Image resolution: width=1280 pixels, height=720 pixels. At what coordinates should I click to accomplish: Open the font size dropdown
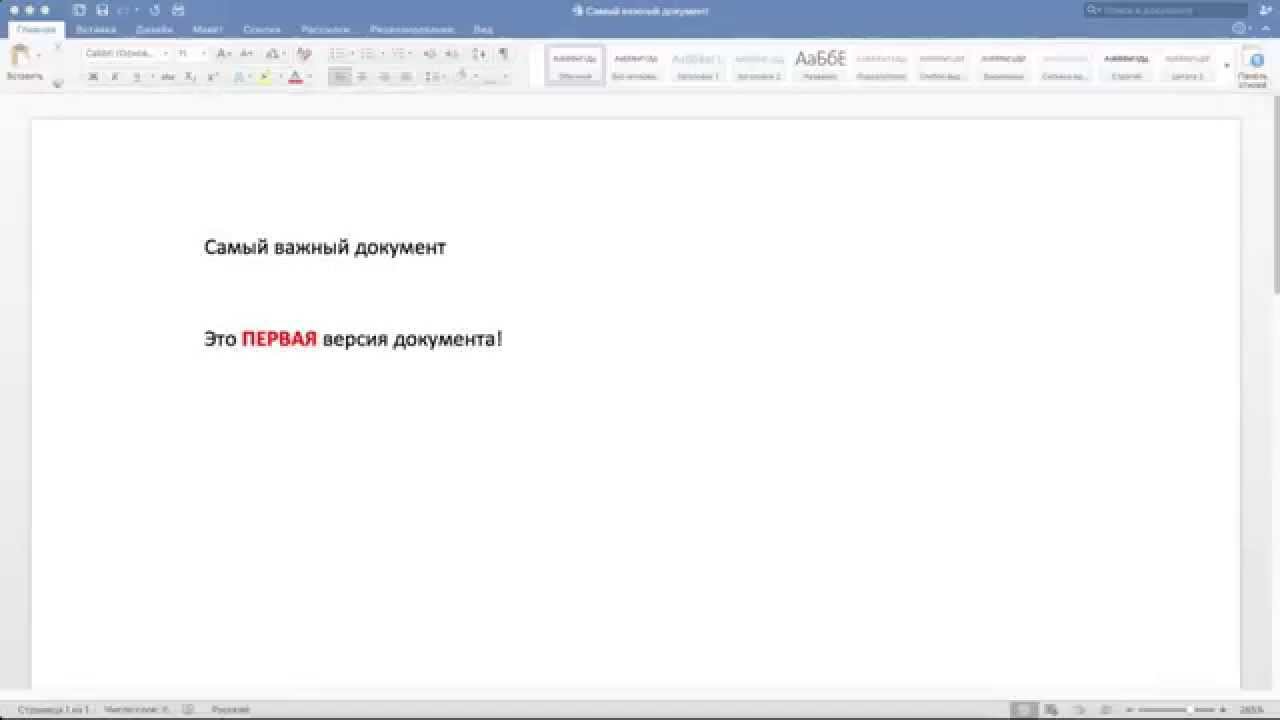click(x=203, y=53)
